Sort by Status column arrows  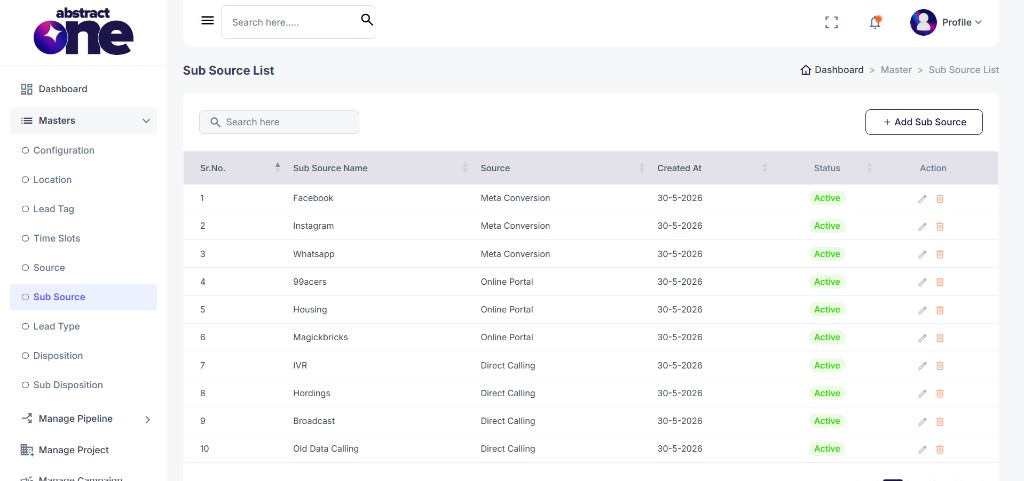[869, 168]
